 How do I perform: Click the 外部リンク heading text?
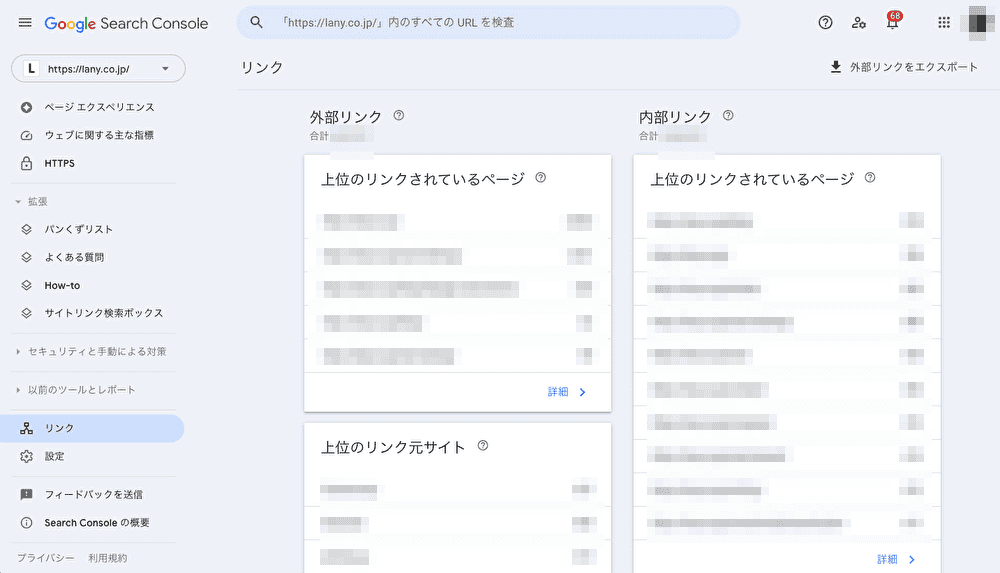coord(346,117)
